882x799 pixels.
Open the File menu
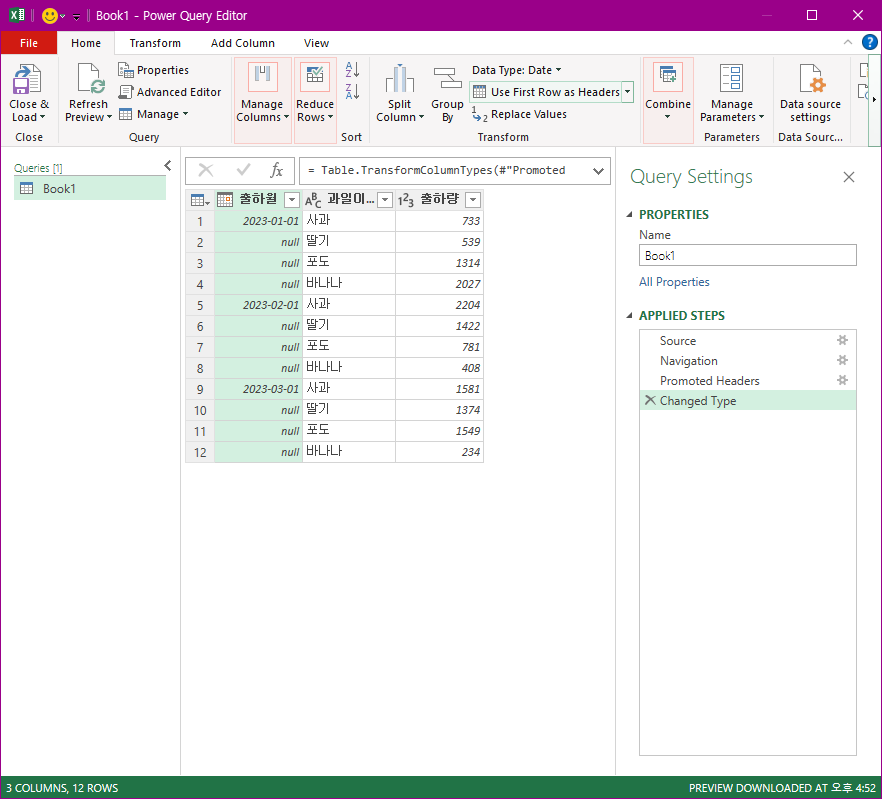point(29,43)
